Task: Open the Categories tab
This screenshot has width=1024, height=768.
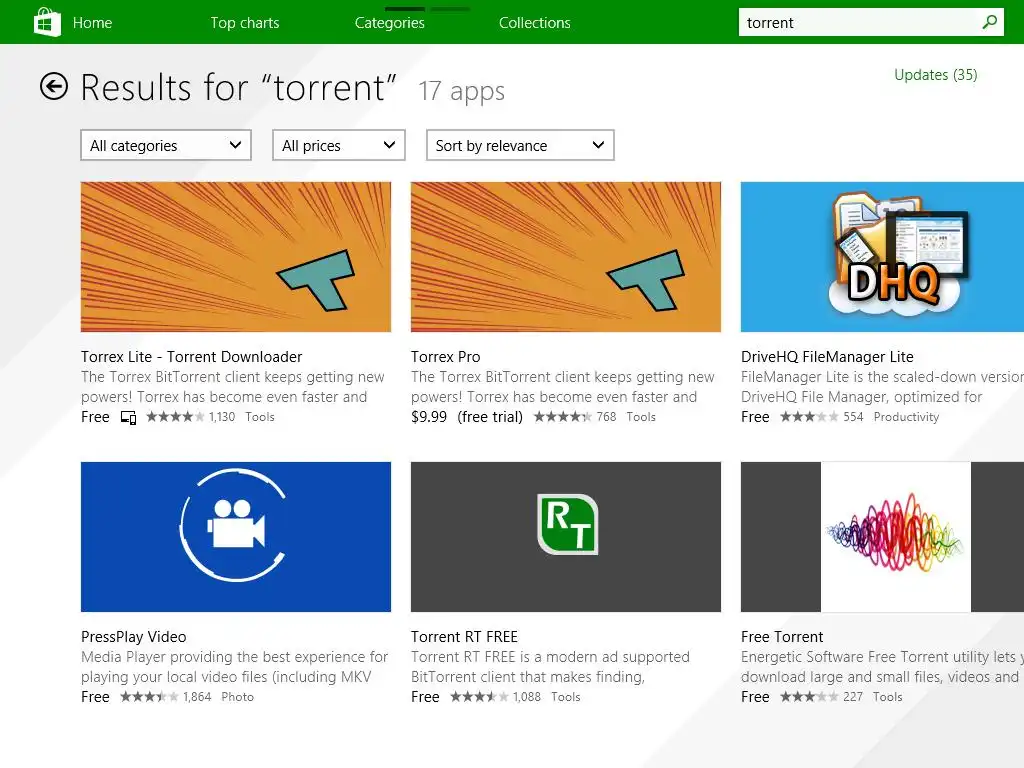Action: click(390, 23)
